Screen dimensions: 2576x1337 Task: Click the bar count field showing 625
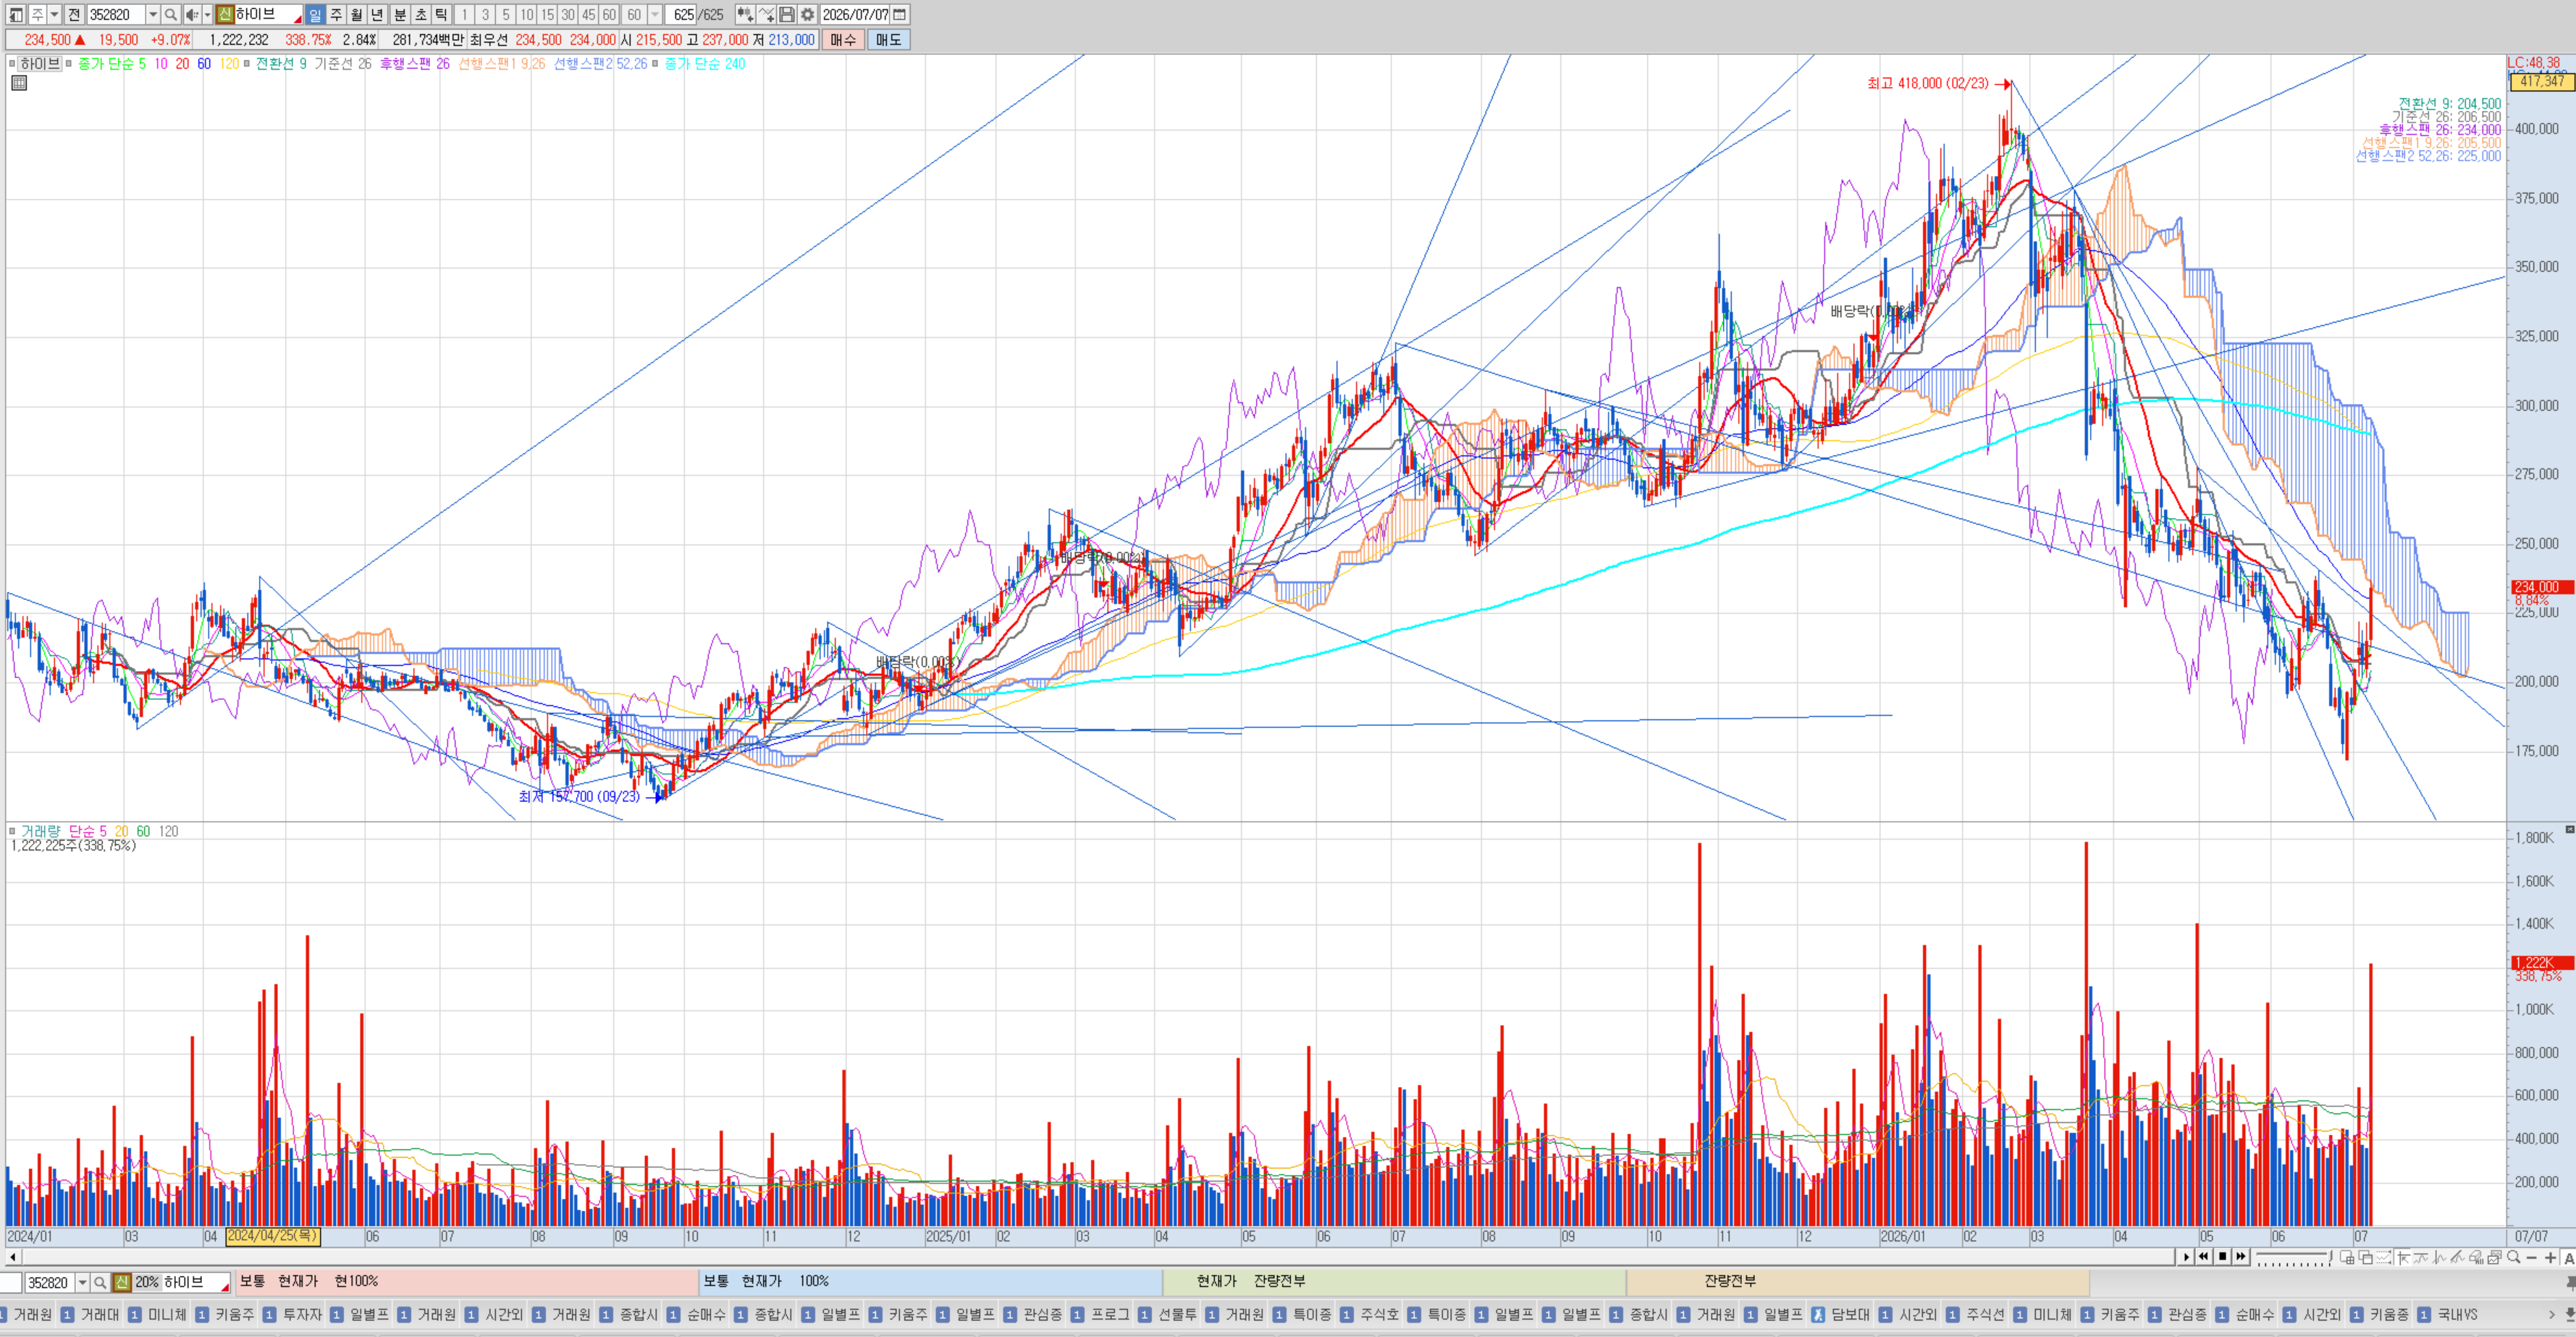[682, 15]
